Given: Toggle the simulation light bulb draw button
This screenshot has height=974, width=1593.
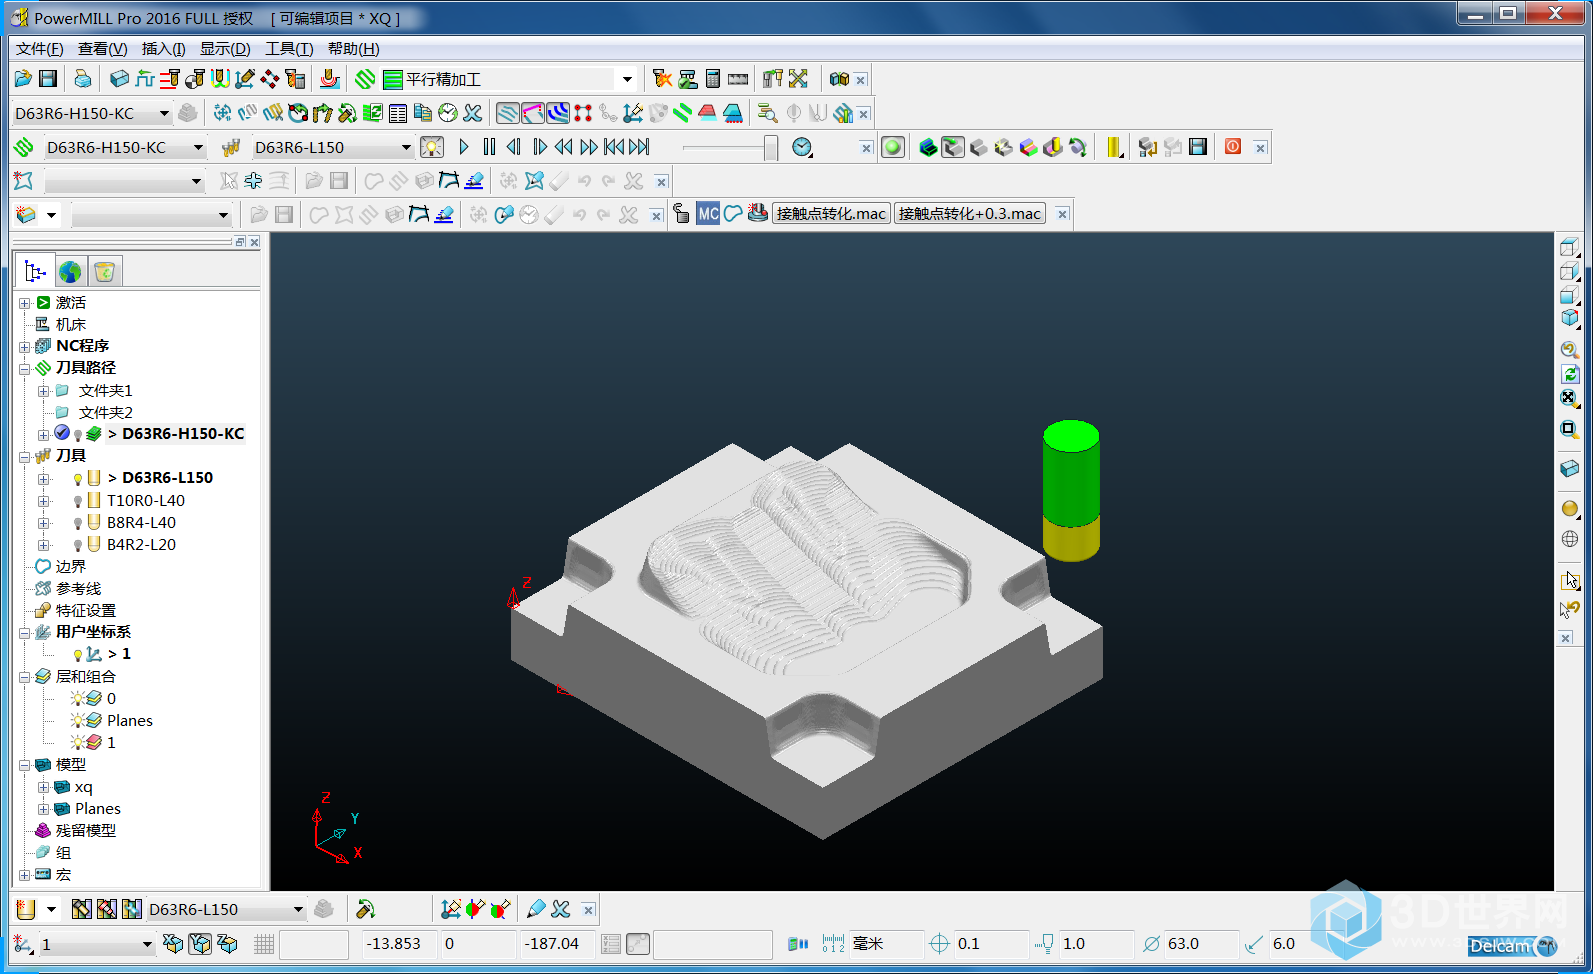Looking at the screenshot, I should [x=432, y=147].
